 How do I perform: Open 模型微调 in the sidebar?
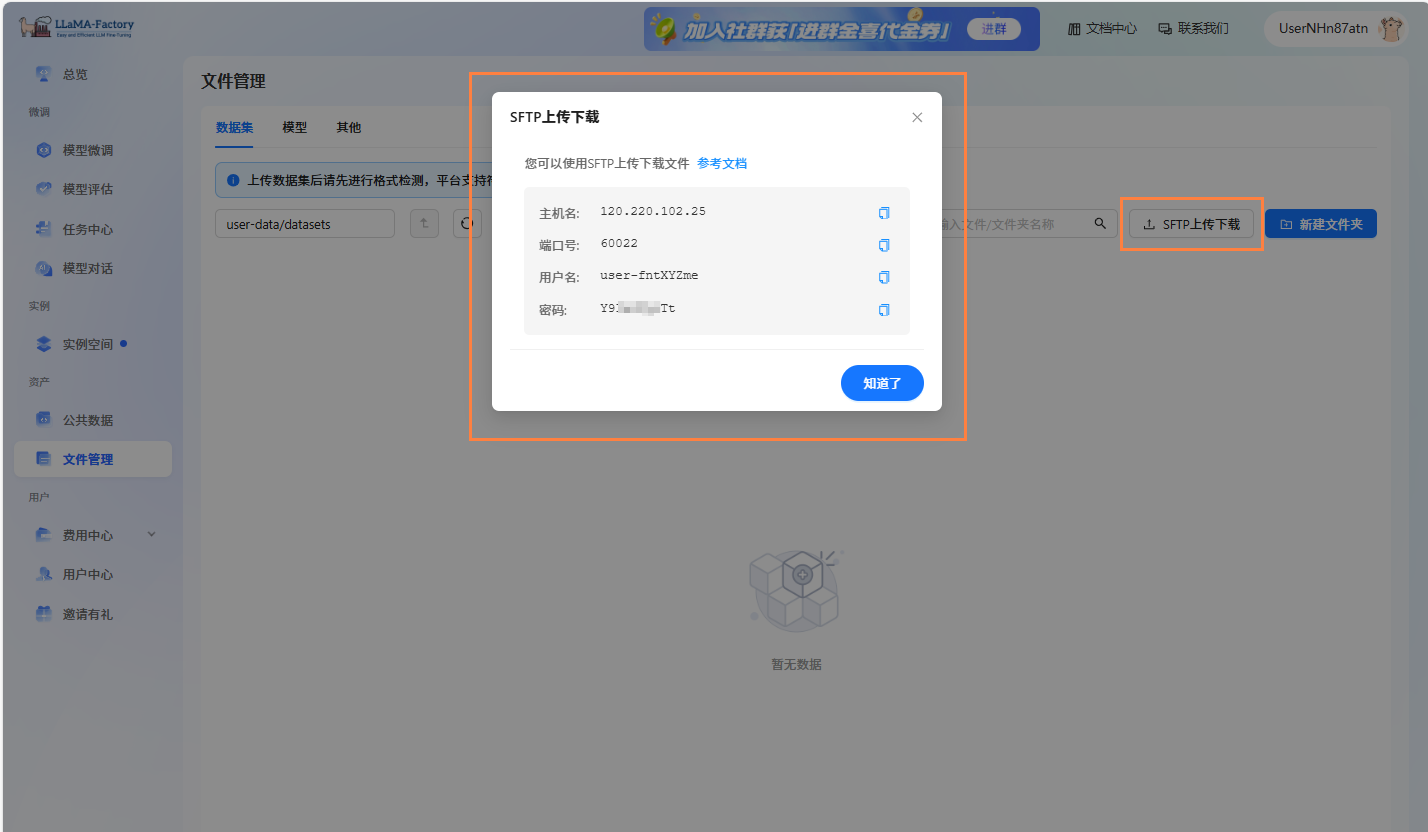(88, 150)
